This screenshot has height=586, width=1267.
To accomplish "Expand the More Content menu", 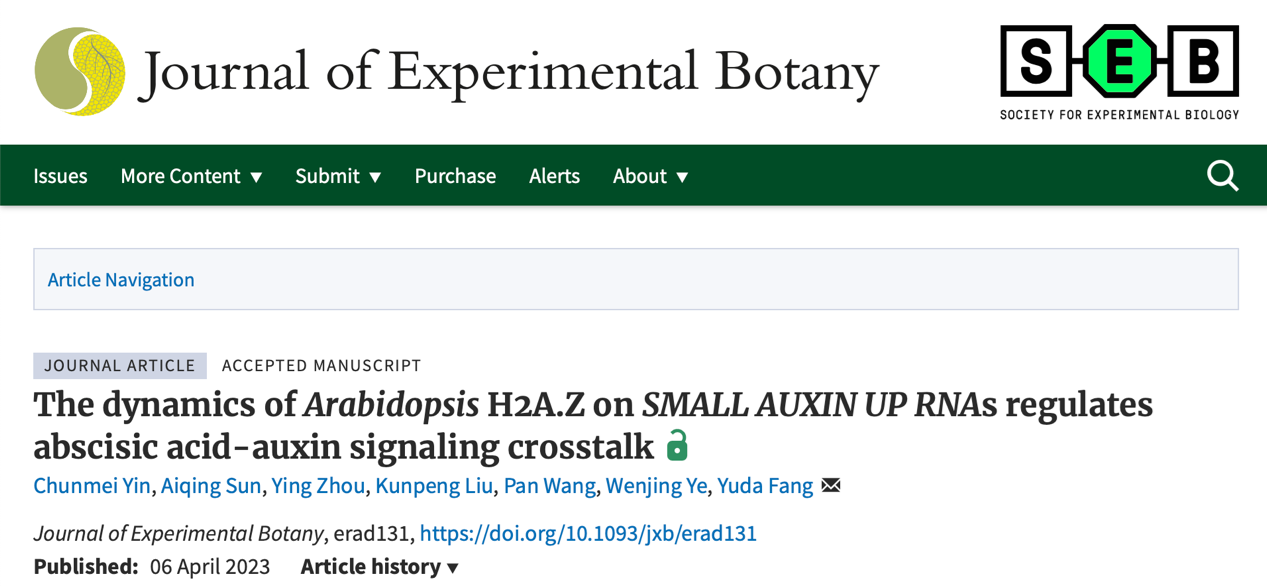I will (191, 176).
